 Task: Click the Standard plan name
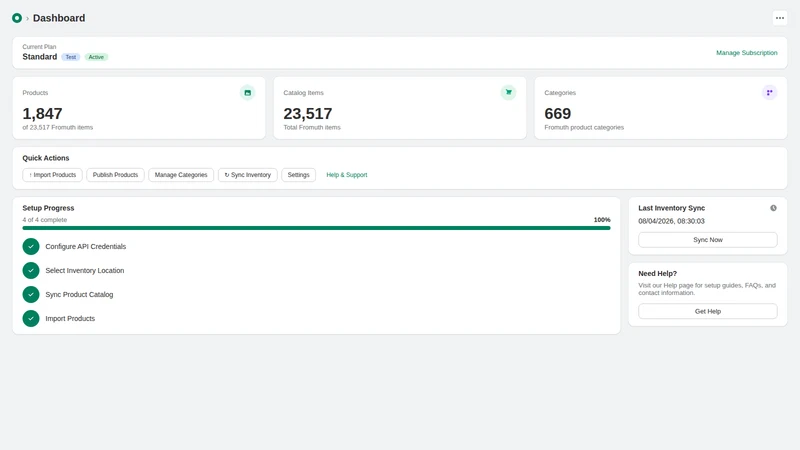40,57
